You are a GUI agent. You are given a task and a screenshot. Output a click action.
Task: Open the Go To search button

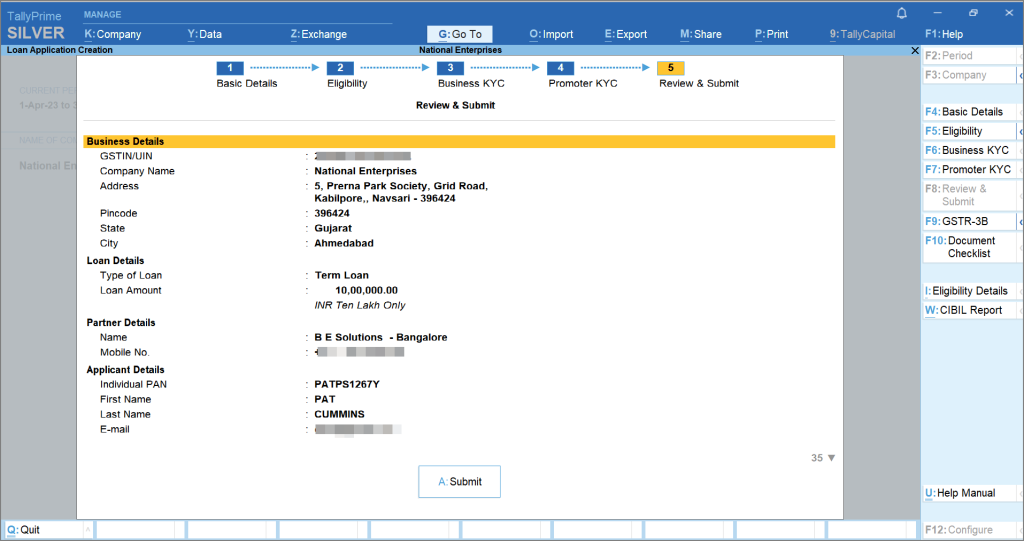(x=460, y=34)
